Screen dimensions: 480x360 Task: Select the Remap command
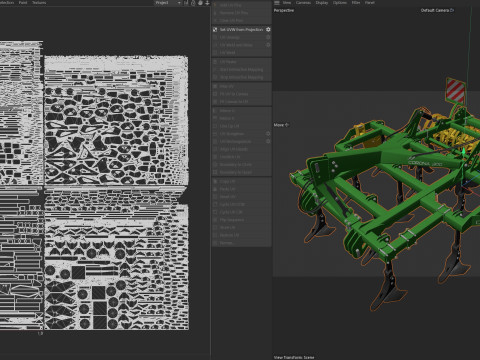(242, 243)
